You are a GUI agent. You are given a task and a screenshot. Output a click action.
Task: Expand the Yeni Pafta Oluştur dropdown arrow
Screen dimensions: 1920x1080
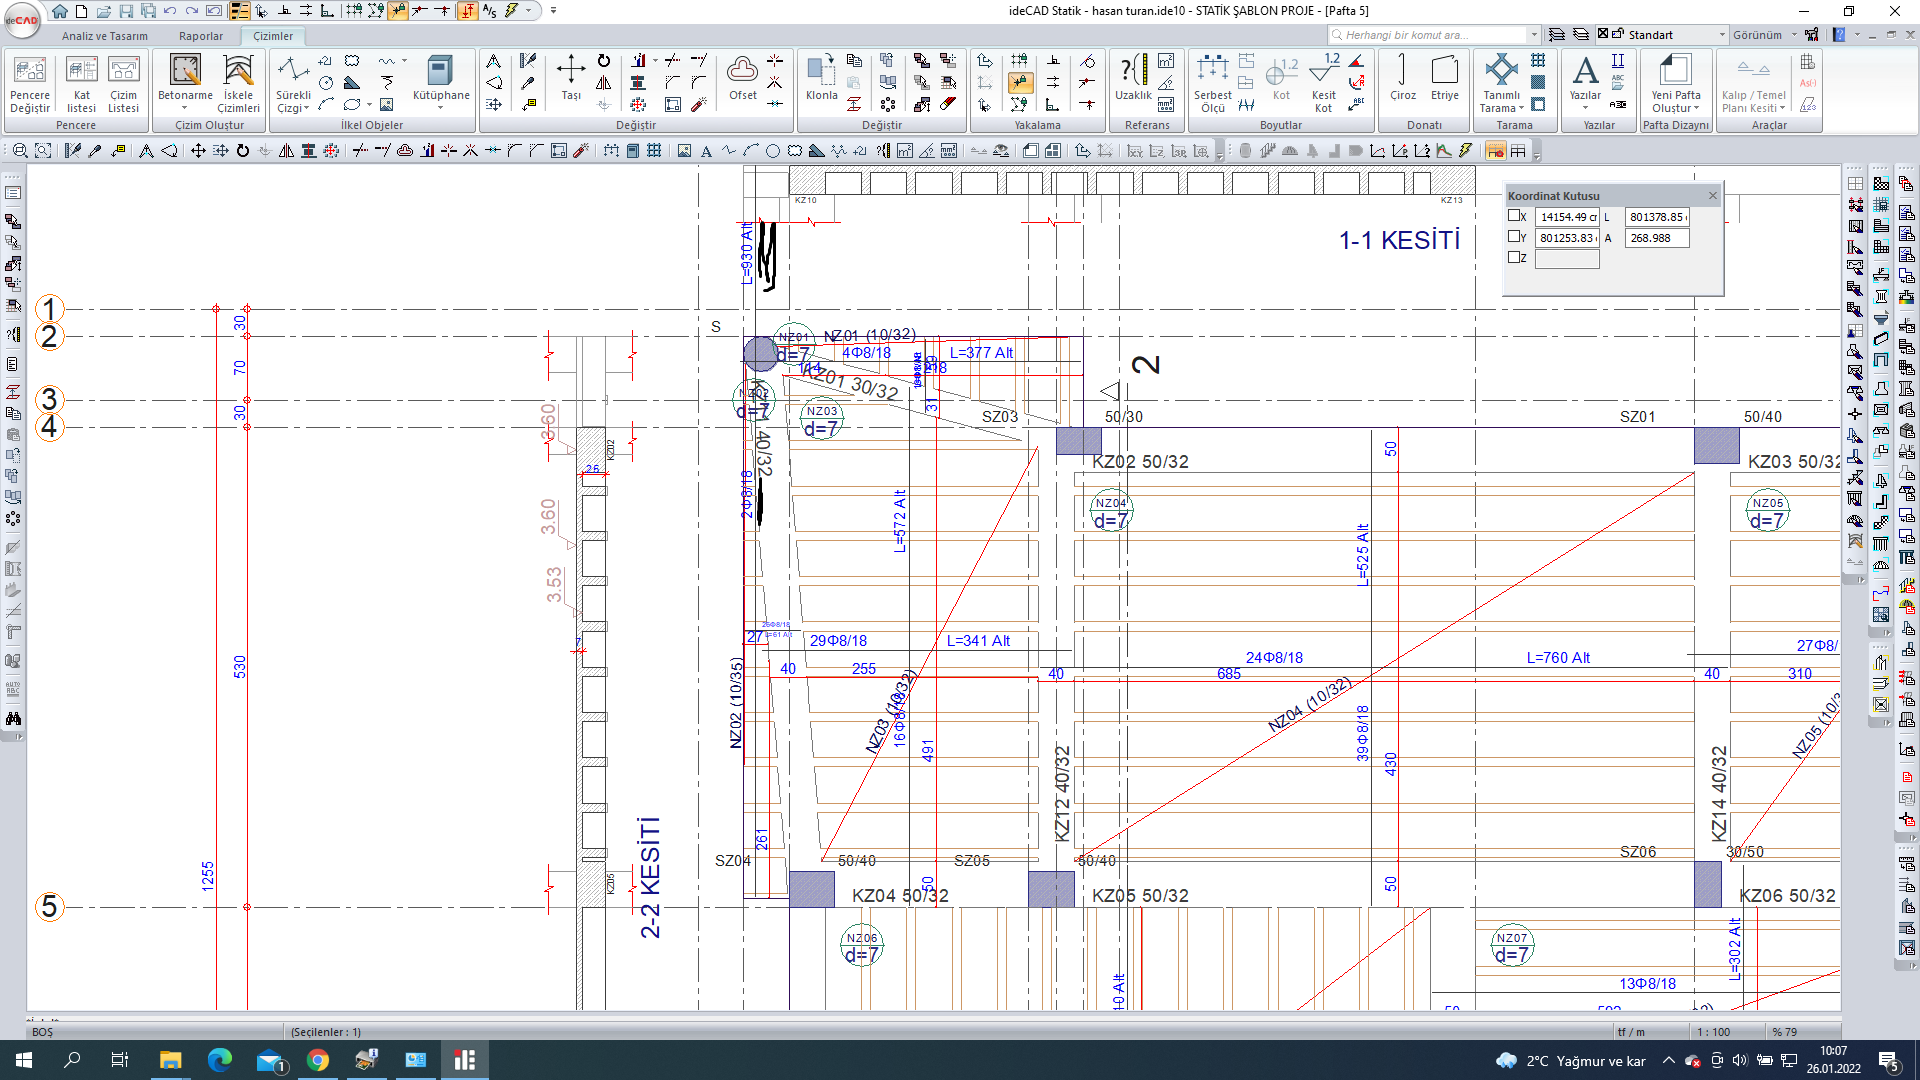point(1697,108)
